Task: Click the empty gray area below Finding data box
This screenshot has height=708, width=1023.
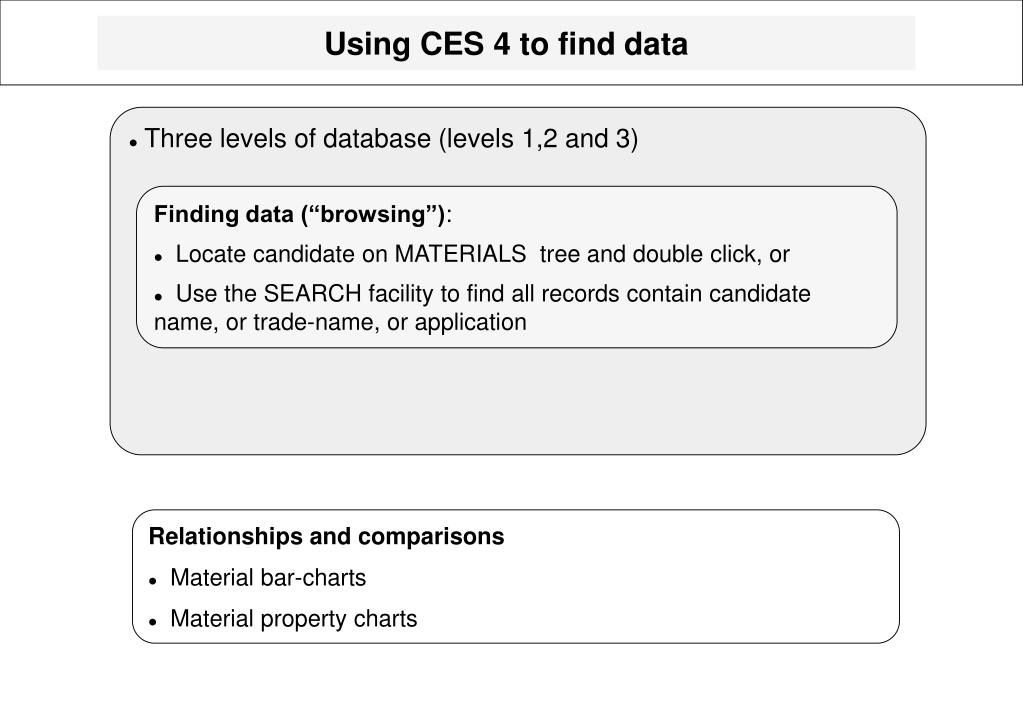Action: click(517, 401)
